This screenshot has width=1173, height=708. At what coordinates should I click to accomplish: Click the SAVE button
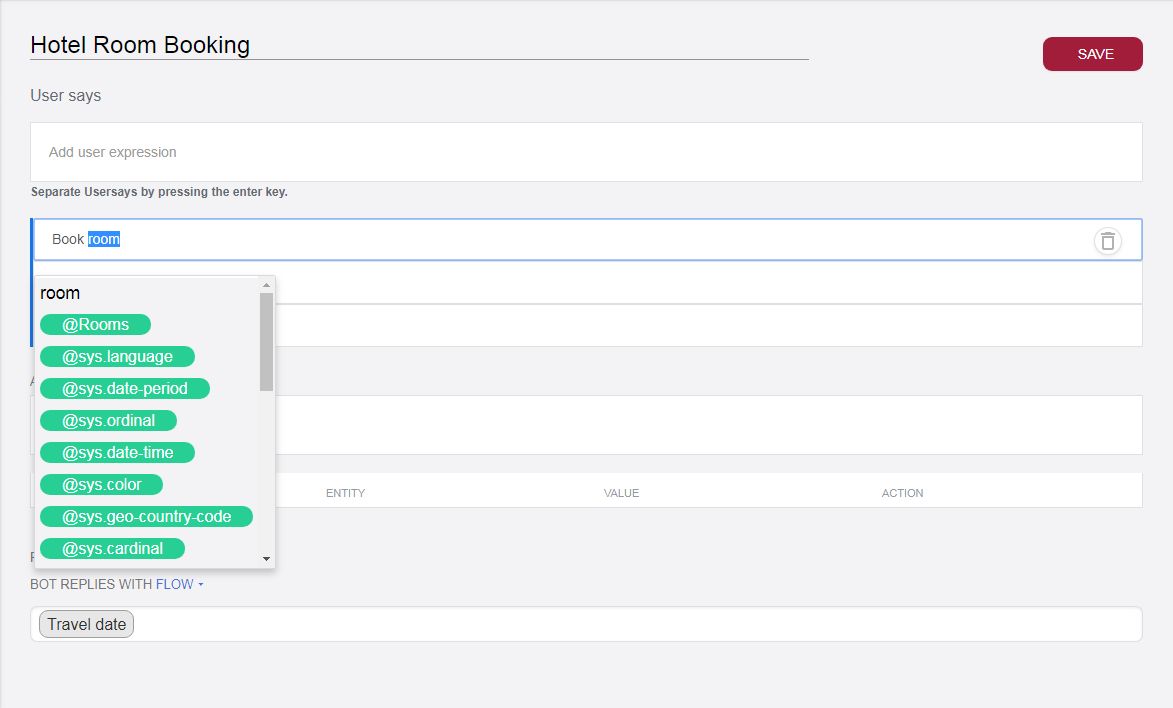click(x=1092, y=54)
